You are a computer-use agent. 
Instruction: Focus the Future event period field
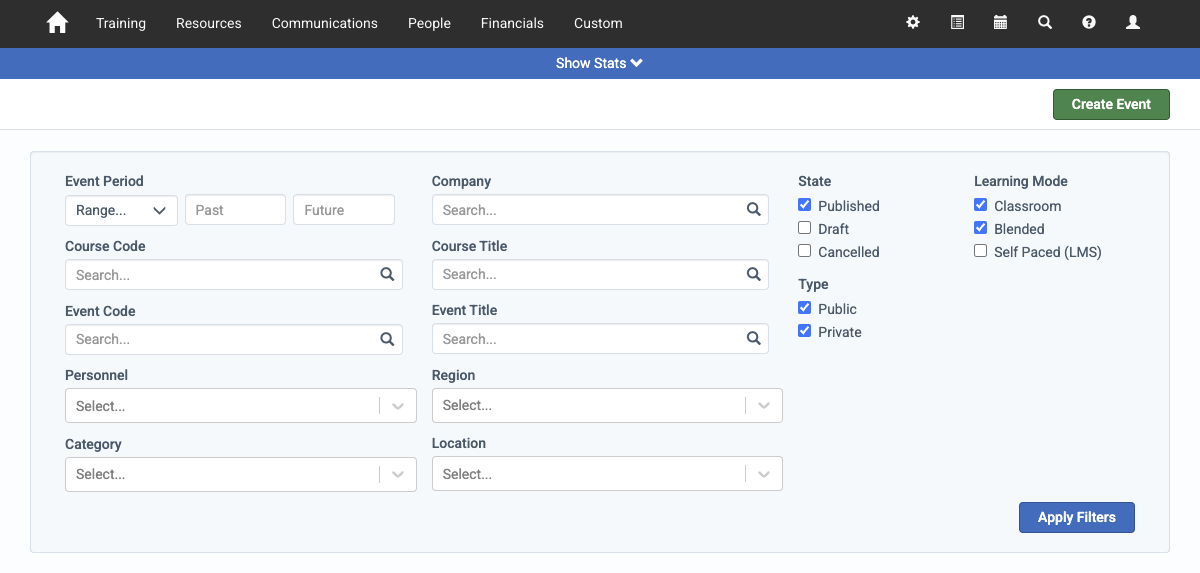(344, 210)
